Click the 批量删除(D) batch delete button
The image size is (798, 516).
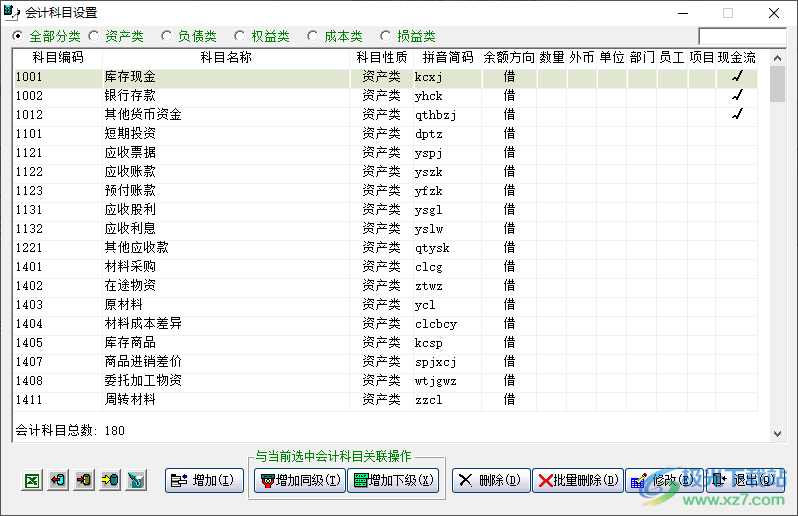[578, 480]
